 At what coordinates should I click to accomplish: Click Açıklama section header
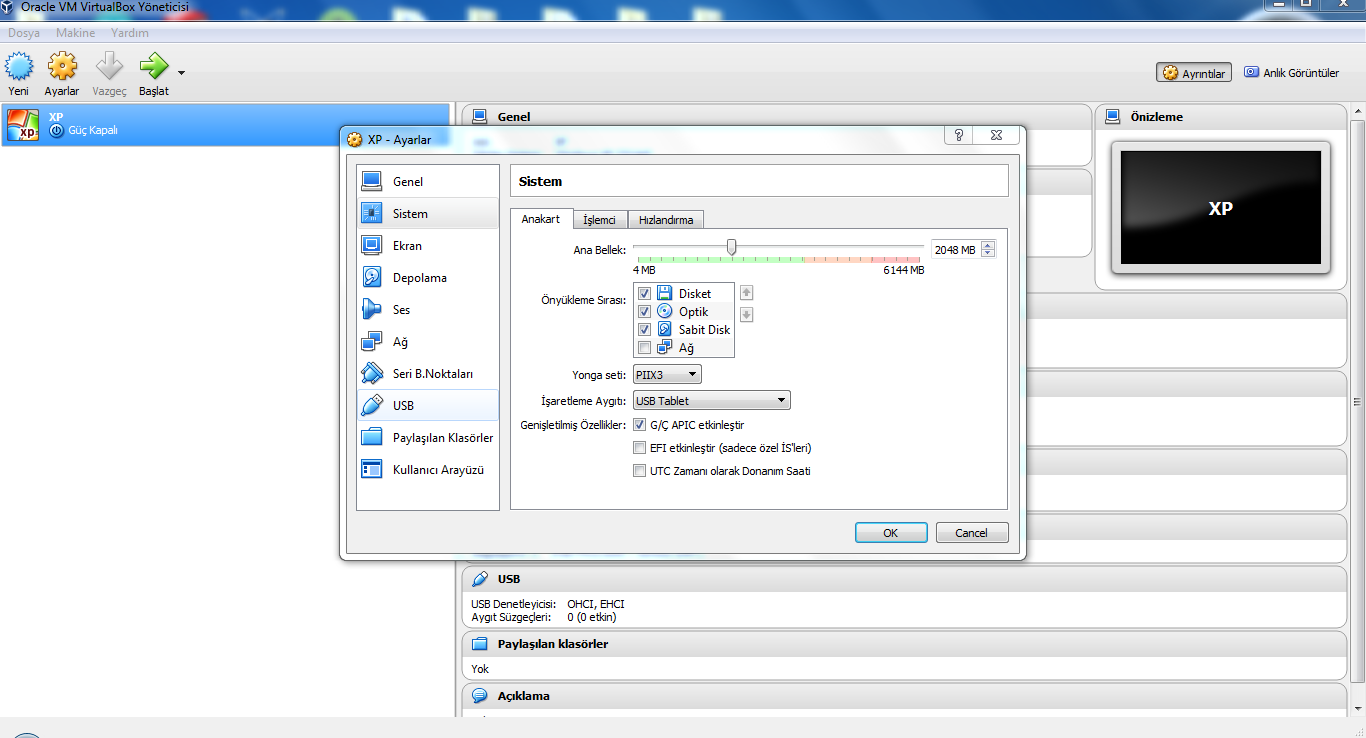coord(904,696)
